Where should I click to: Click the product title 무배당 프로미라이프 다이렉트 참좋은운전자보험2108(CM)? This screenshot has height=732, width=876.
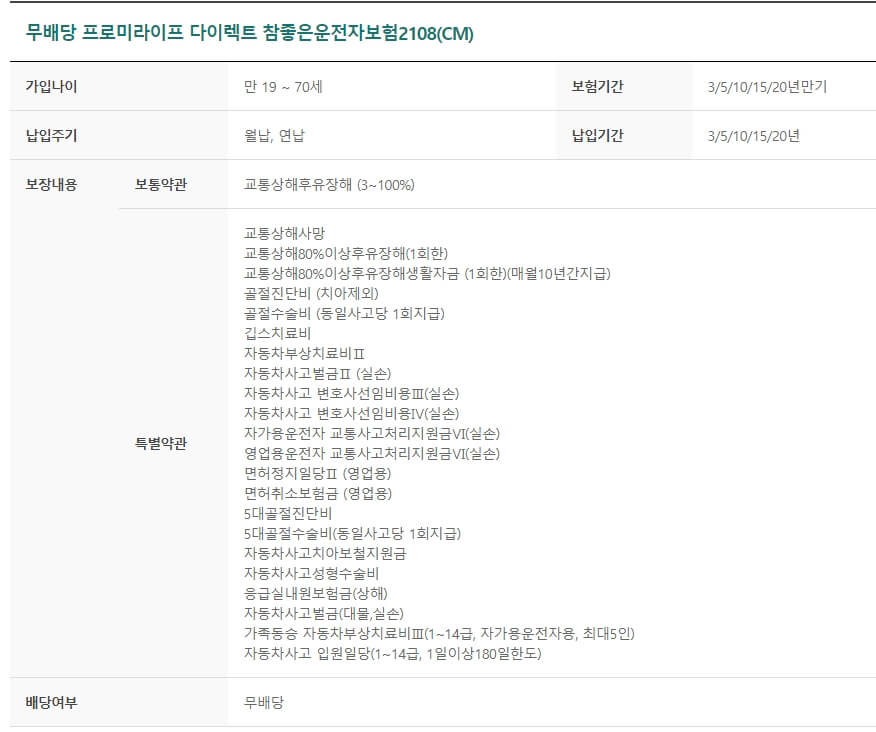(249, 33)
